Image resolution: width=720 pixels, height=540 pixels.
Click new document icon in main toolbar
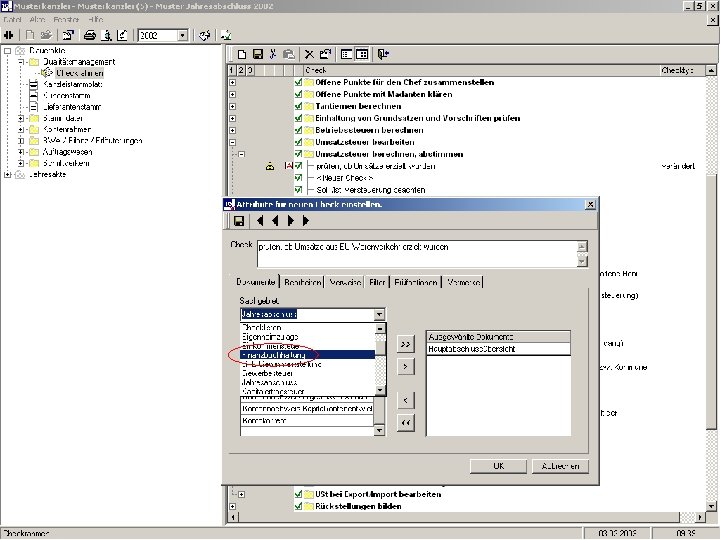pyautogui.click(x=30, y=35)
